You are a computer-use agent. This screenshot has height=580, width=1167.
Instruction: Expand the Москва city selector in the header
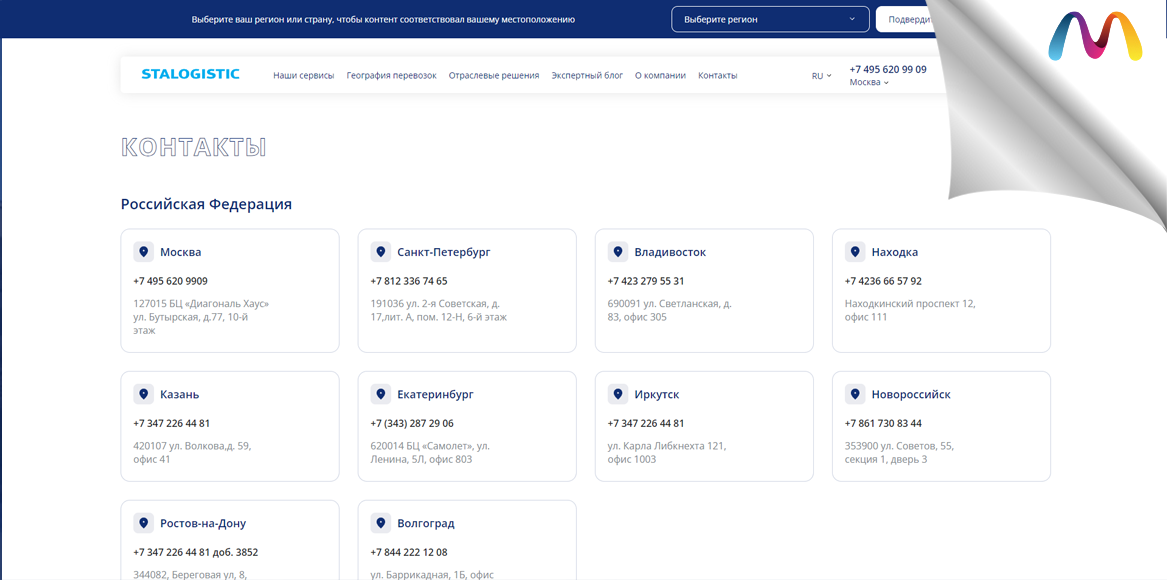point(869,83)
